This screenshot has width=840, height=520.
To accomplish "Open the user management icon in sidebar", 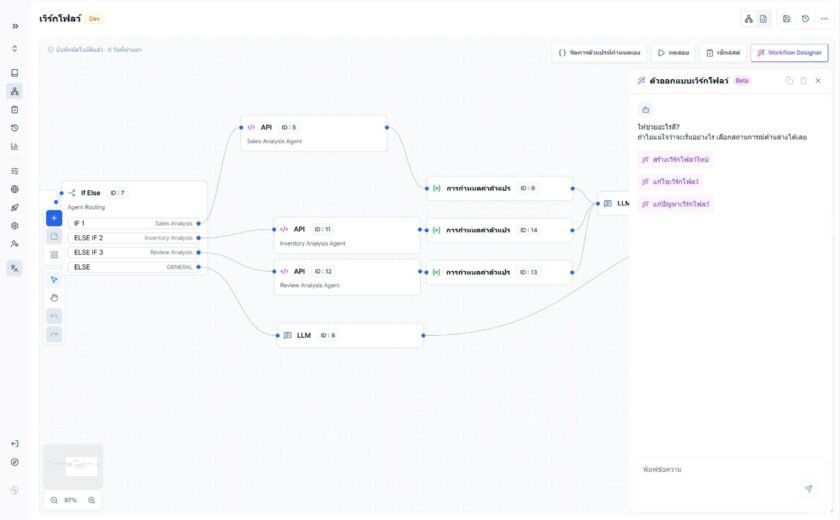I will point(14,244).
